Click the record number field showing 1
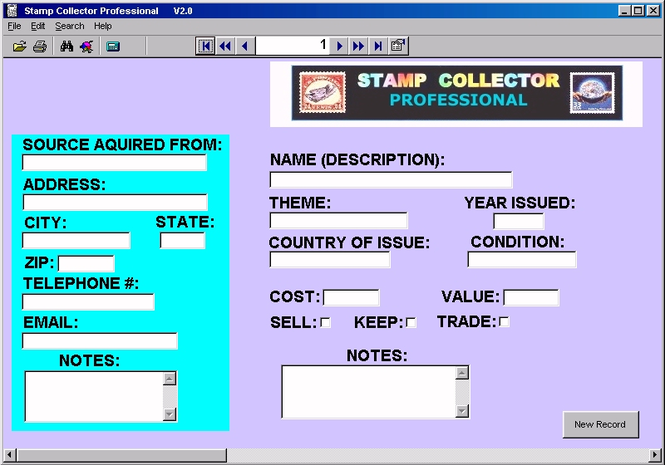The image size is (665, 465). click(x=293, y=45)
